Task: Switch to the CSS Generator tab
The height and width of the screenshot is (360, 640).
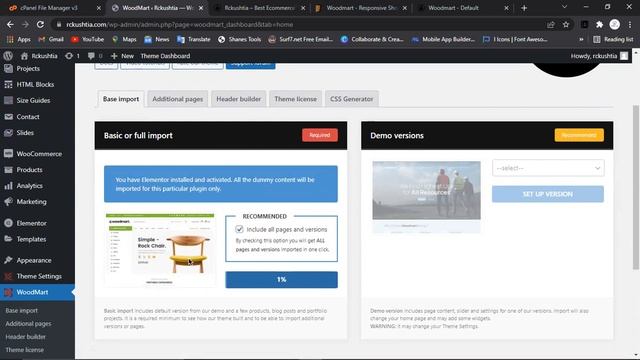Action: (x=351, y=99)
